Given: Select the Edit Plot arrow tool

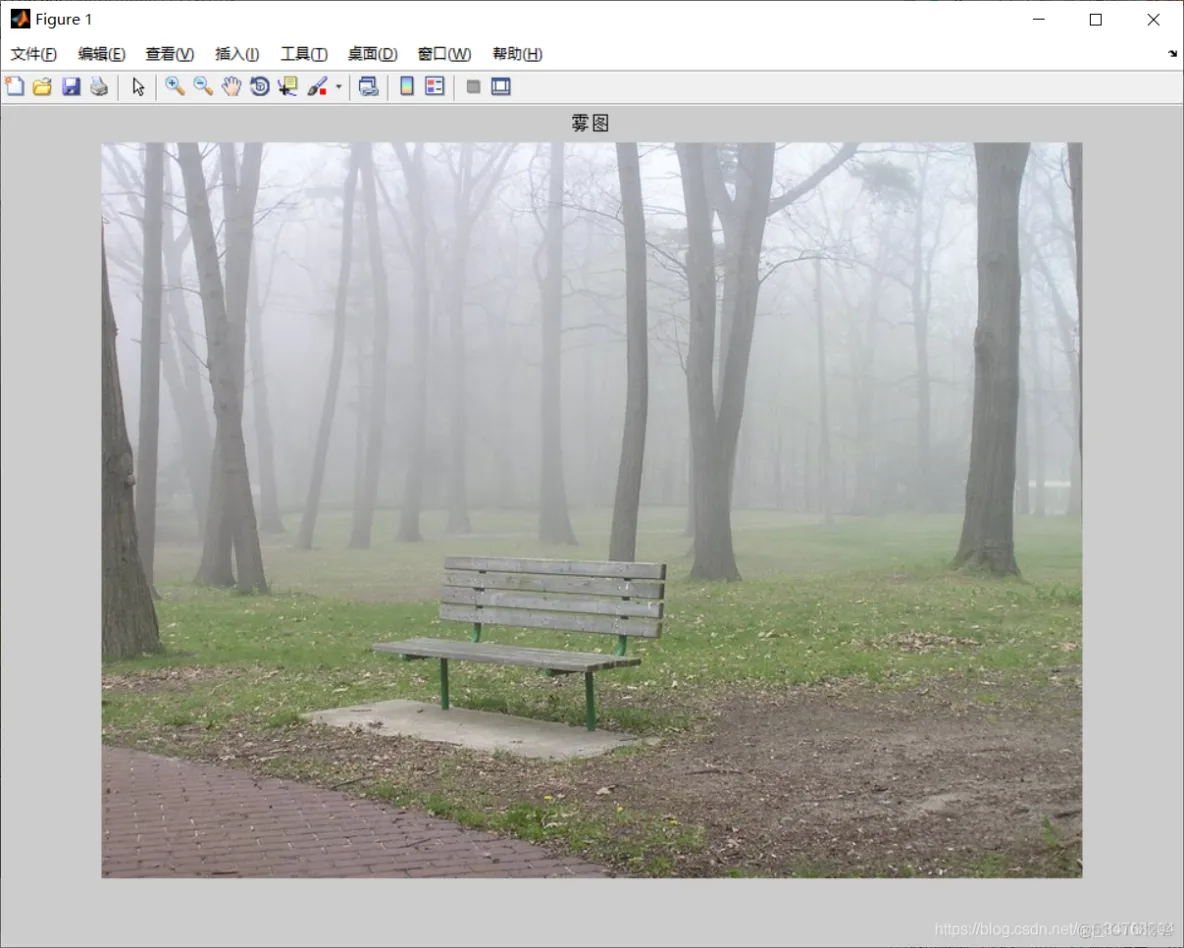Looking at the screenshot, I should (x=137, y=86).
